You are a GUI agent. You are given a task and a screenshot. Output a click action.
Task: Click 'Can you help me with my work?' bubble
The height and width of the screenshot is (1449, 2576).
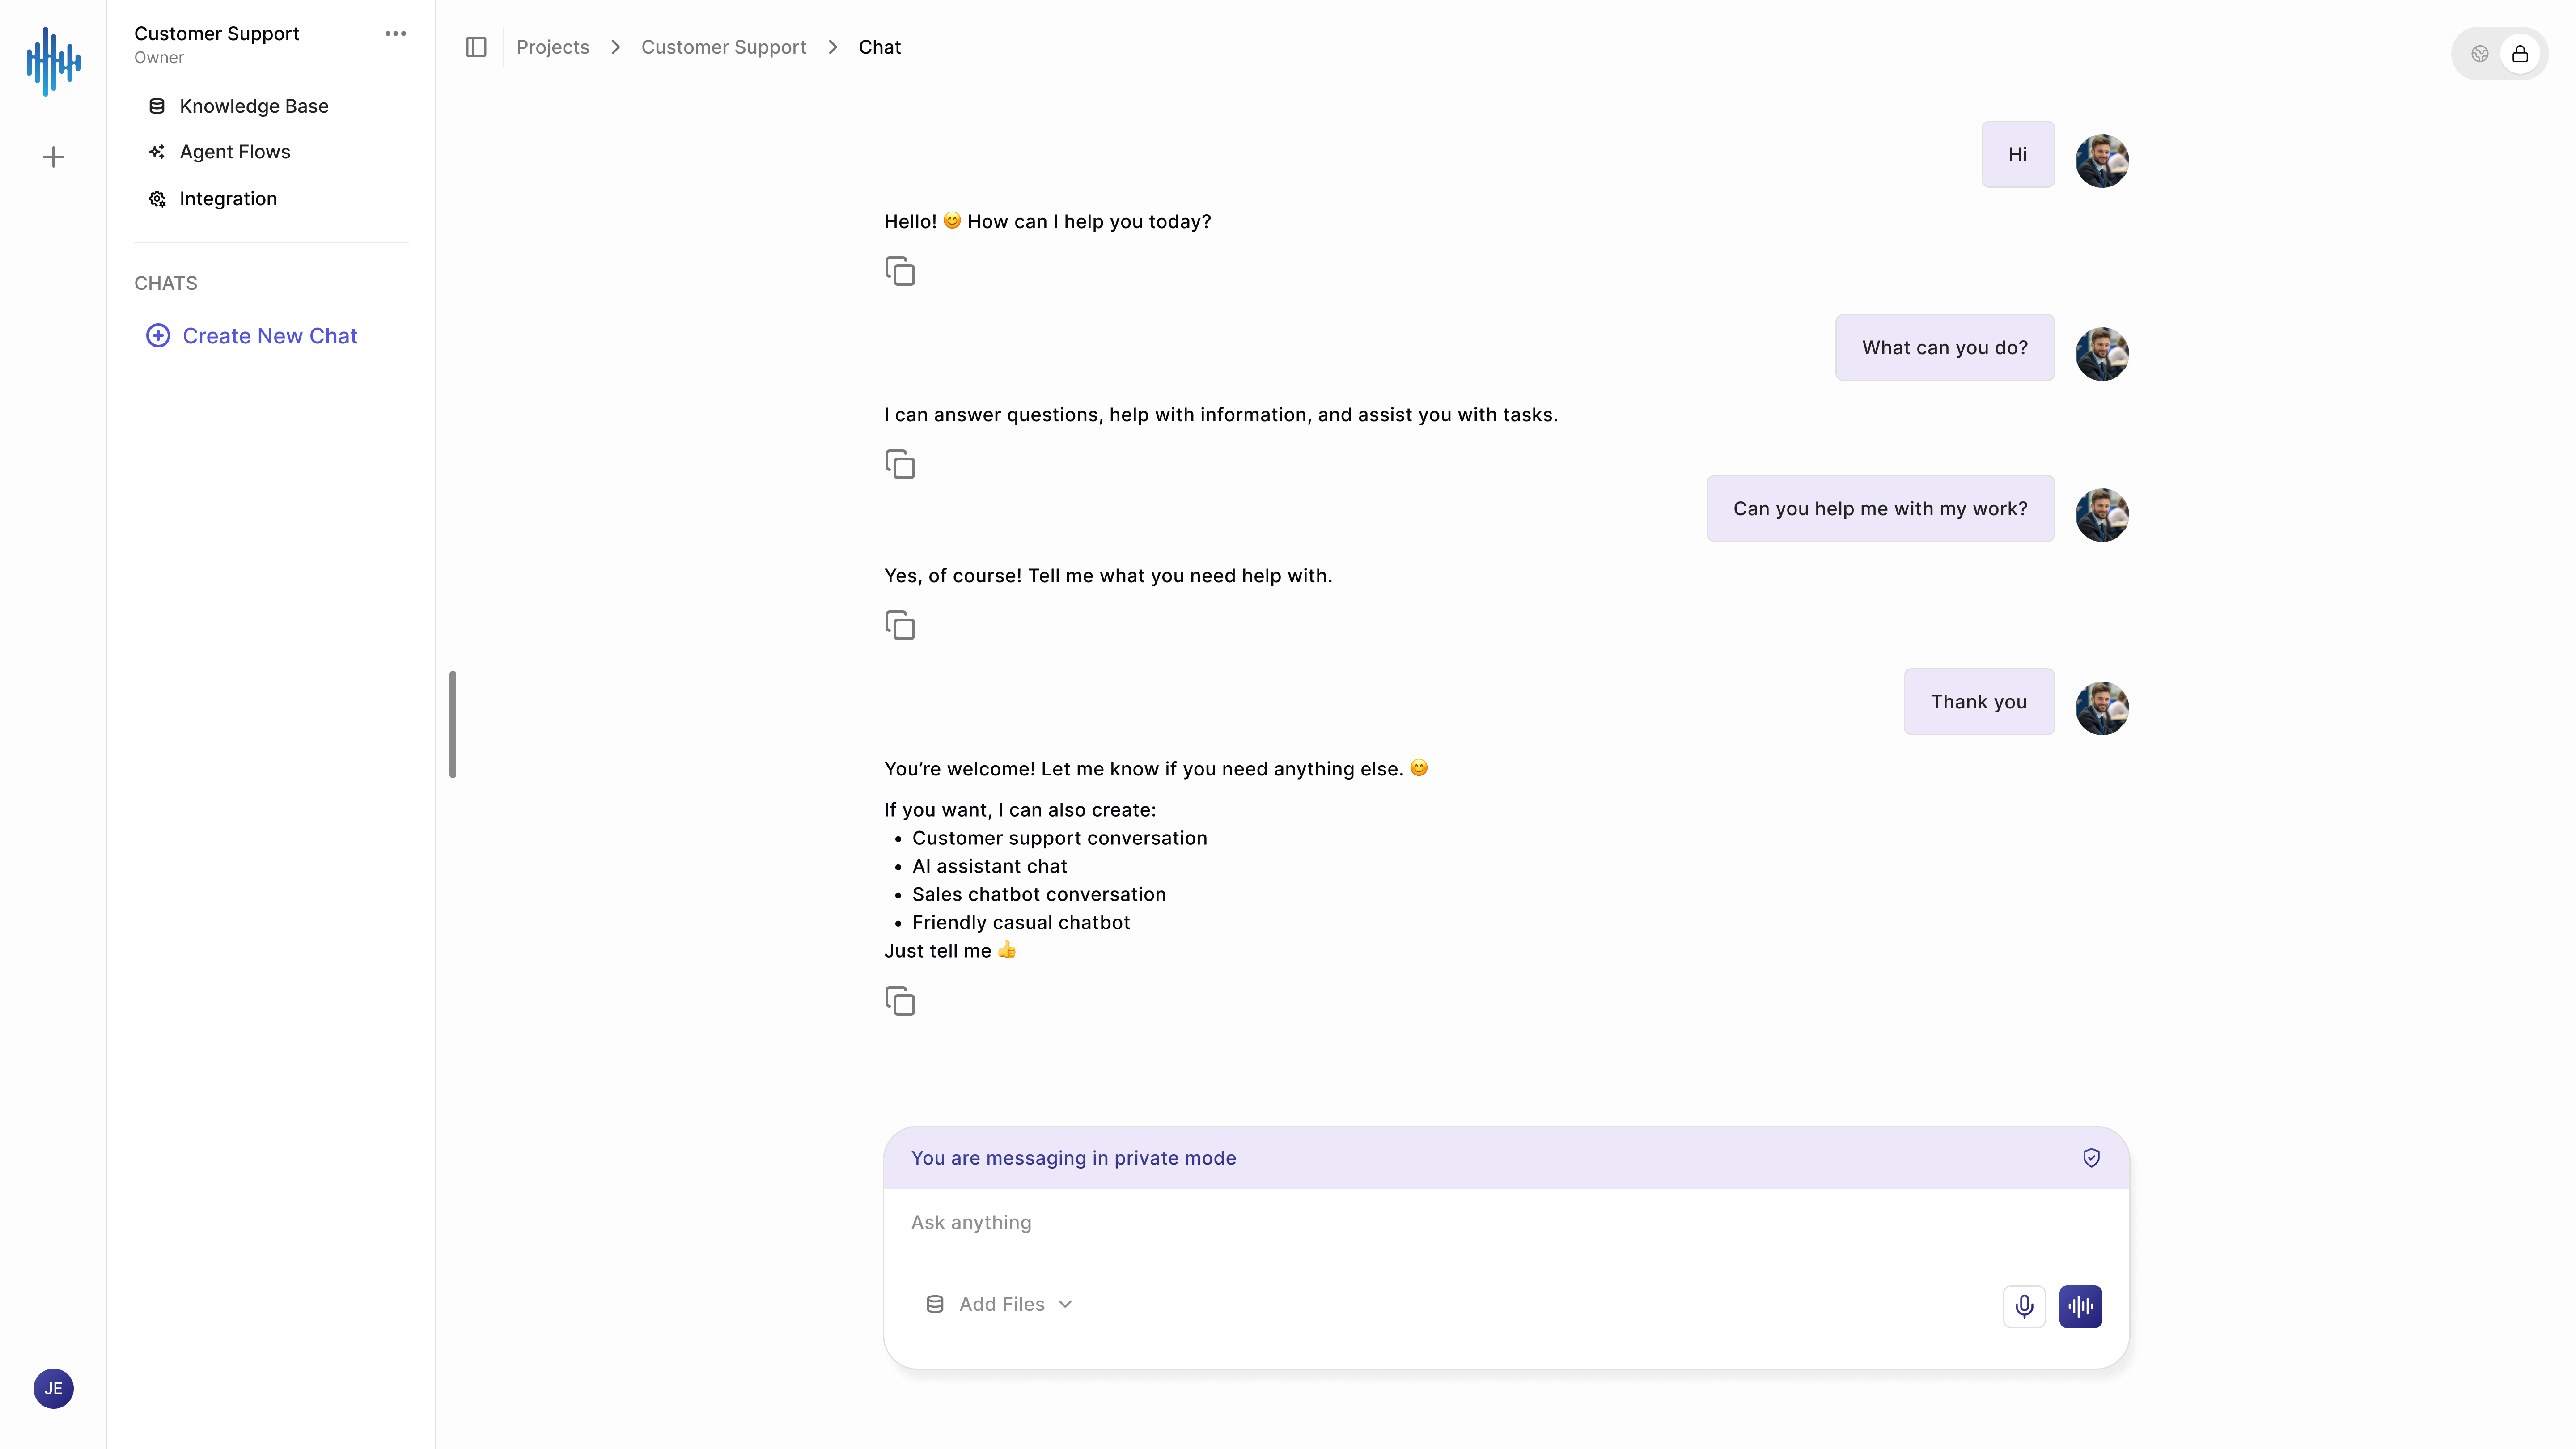[1880, 508]
